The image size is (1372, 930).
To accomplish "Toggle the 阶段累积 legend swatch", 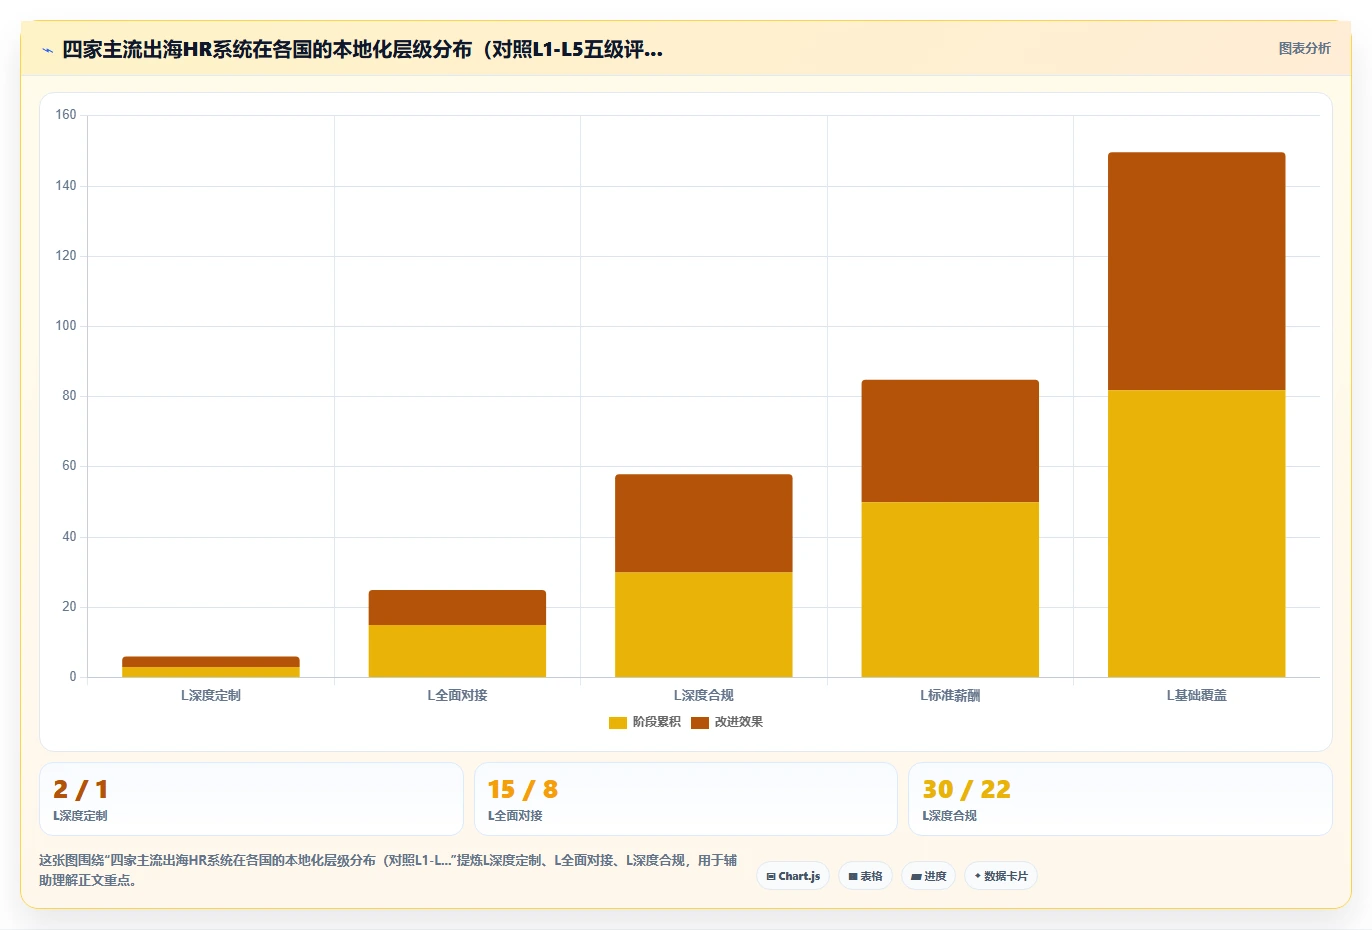I will point(618,722).
